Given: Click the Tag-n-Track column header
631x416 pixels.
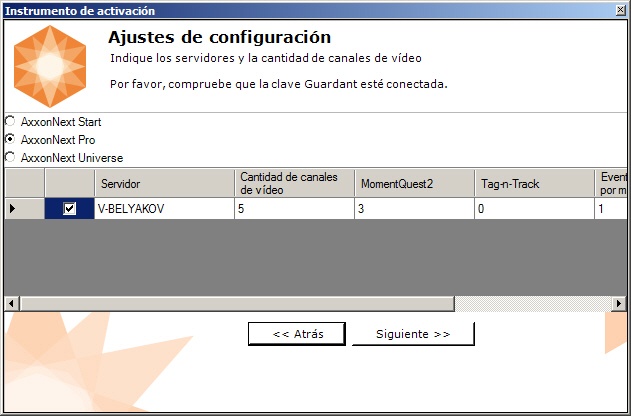Looking at the screenshot, I should (x=534, y=183).
